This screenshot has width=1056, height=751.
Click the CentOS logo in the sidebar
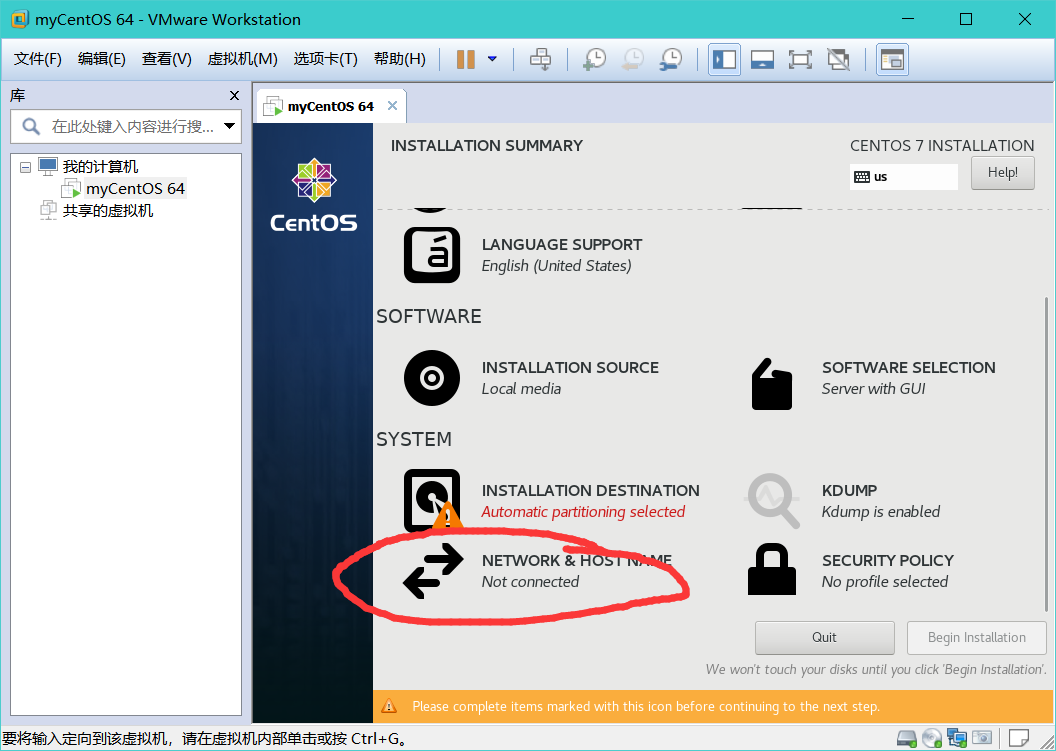314,195
